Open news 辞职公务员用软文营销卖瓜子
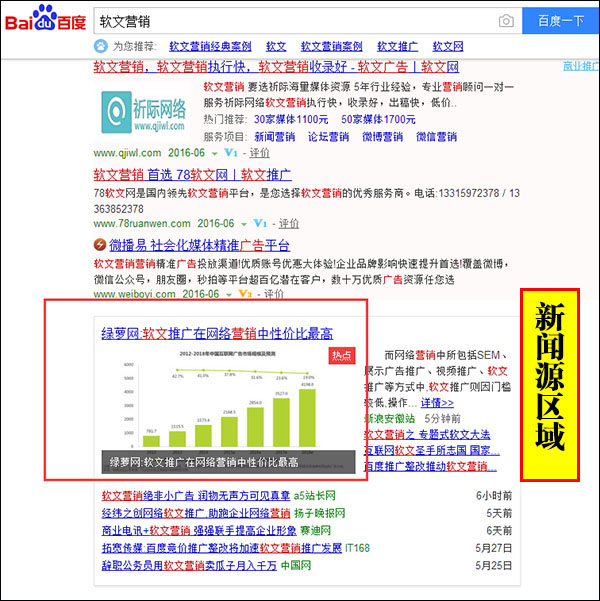 189,566
